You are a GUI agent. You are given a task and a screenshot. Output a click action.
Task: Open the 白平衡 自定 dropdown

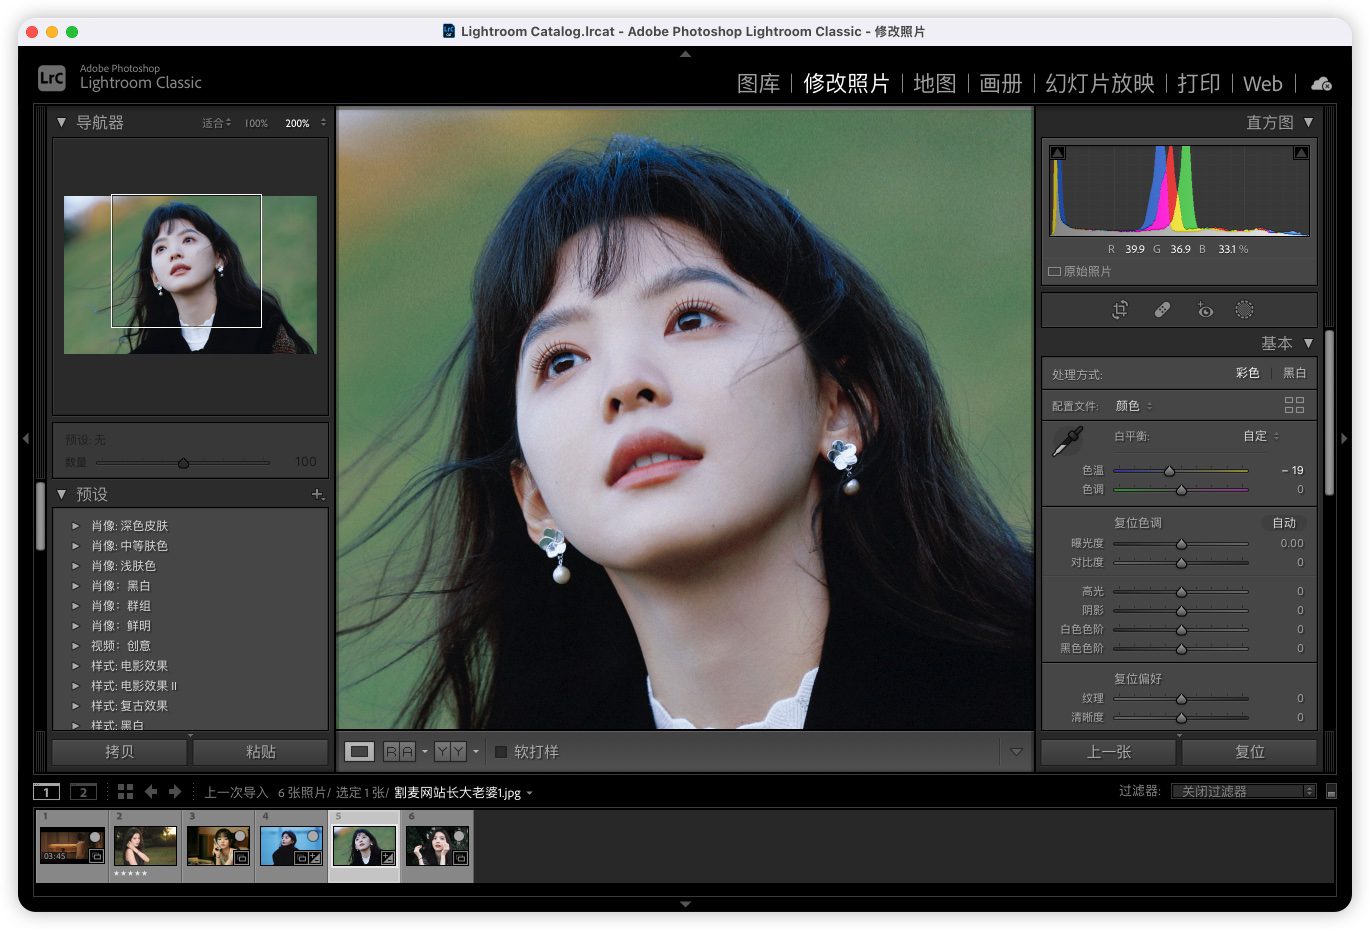coord(1261,436)
